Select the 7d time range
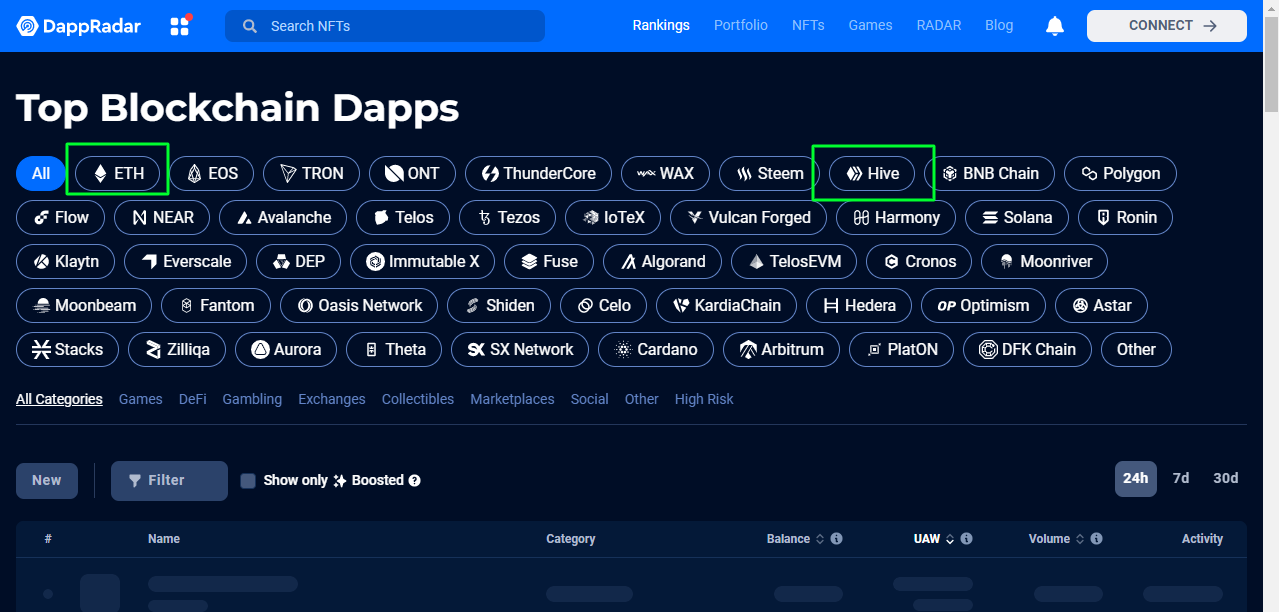Image resolution: width=1279 pixels, height=612 pixels. point(1181,478)
